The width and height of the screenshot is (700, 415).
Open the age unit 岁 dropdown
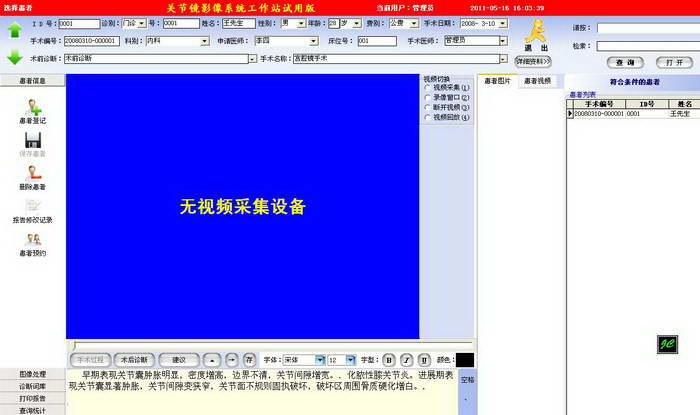point(357,24)
